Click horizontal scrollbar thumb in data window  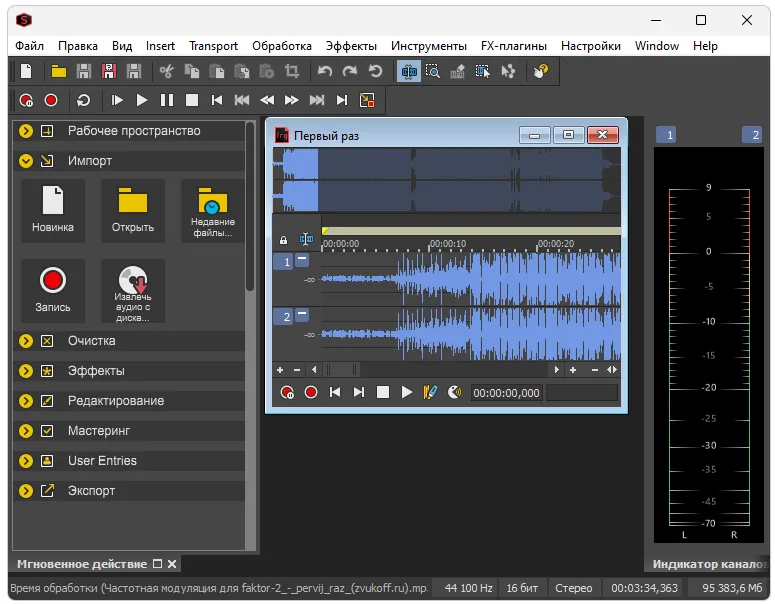[x=342, y=370]
